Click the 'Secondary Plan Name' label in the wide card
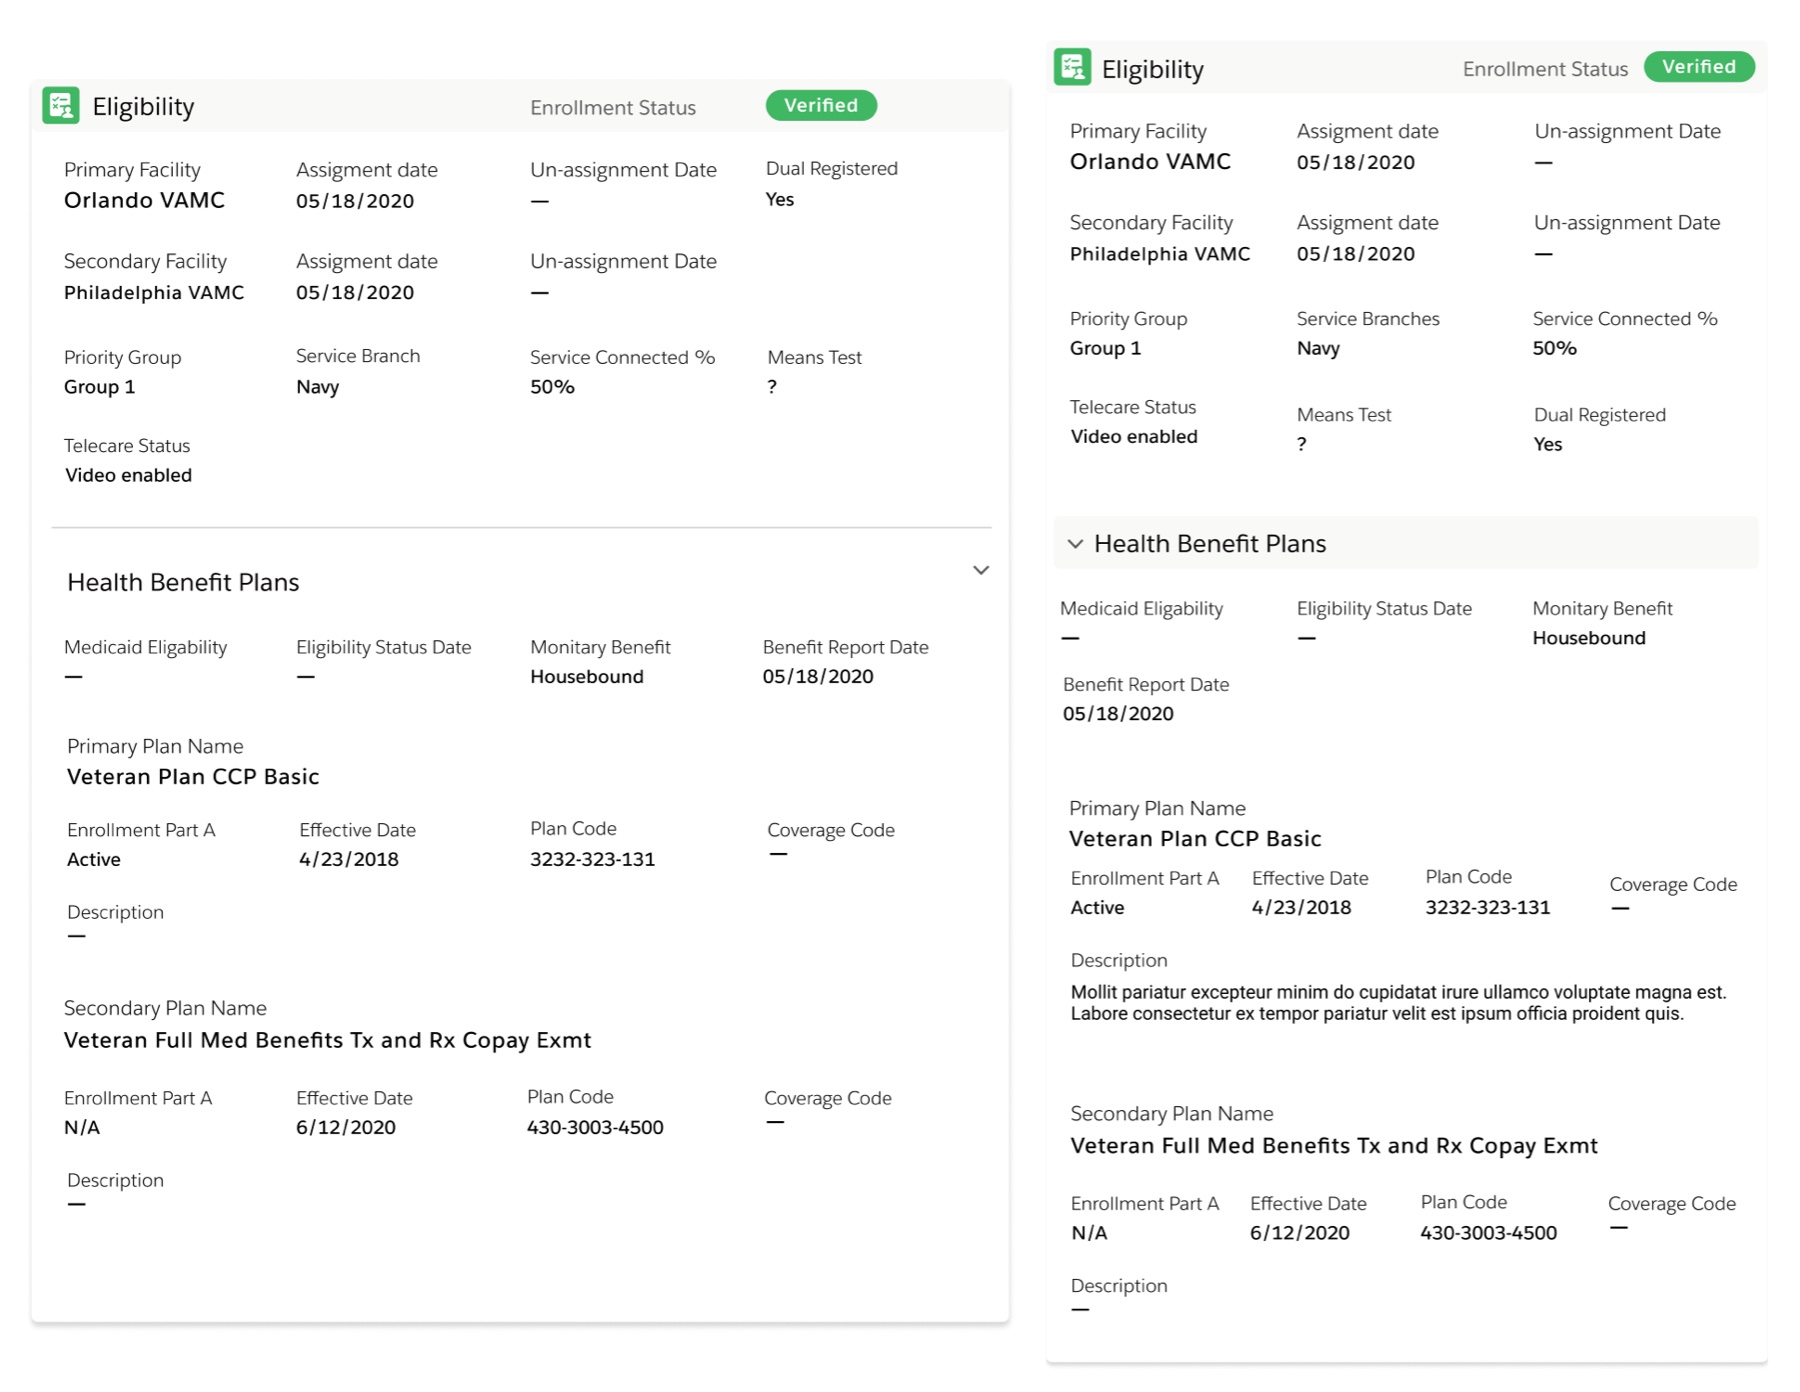This screenshot has width=1800, height=1392. (x=165, y=1008)
